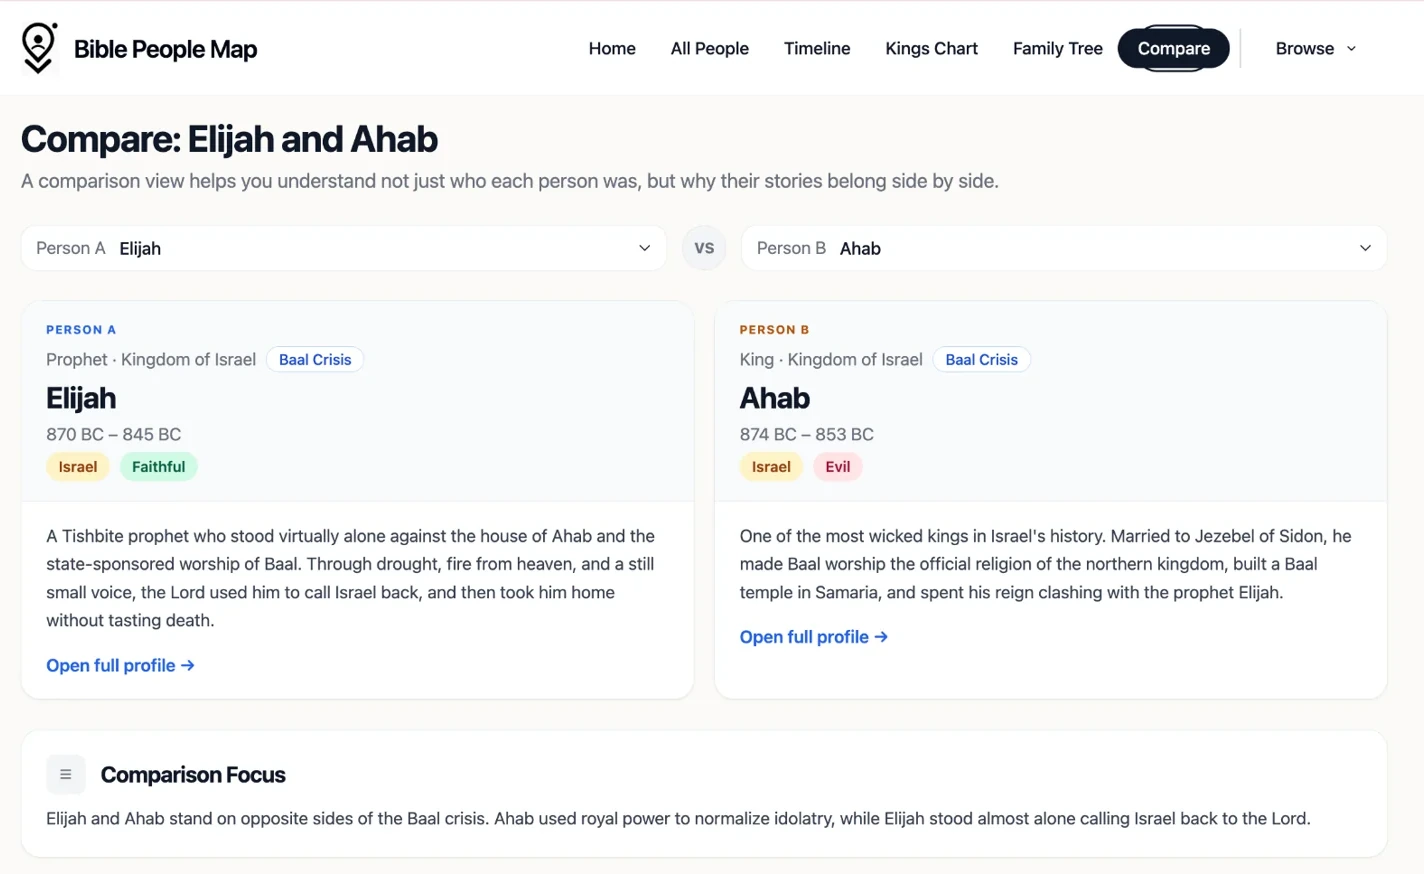Click Ahab's Baal Crisis tag
This screenshot has width=1424, height=874.
click(x=981, y=360)
